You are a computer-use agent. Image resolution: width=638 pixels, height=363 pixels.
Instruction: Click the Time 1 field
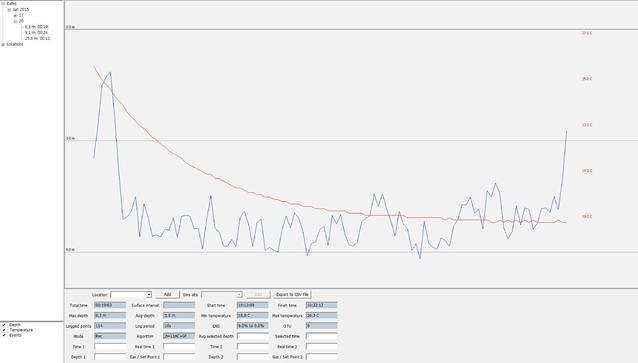pyautogui.click(x=110, y=347)
